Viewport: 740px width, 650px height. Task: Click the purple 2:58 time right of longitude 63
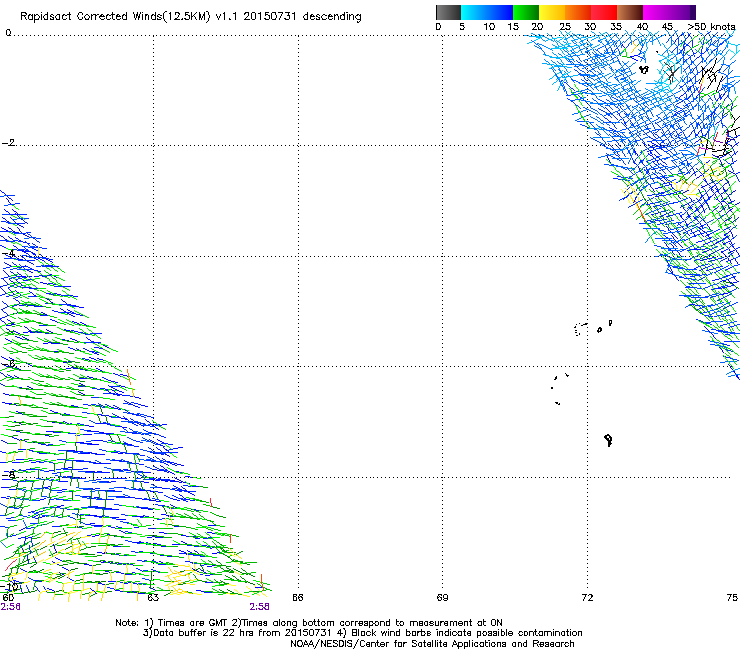click(260, 607)
